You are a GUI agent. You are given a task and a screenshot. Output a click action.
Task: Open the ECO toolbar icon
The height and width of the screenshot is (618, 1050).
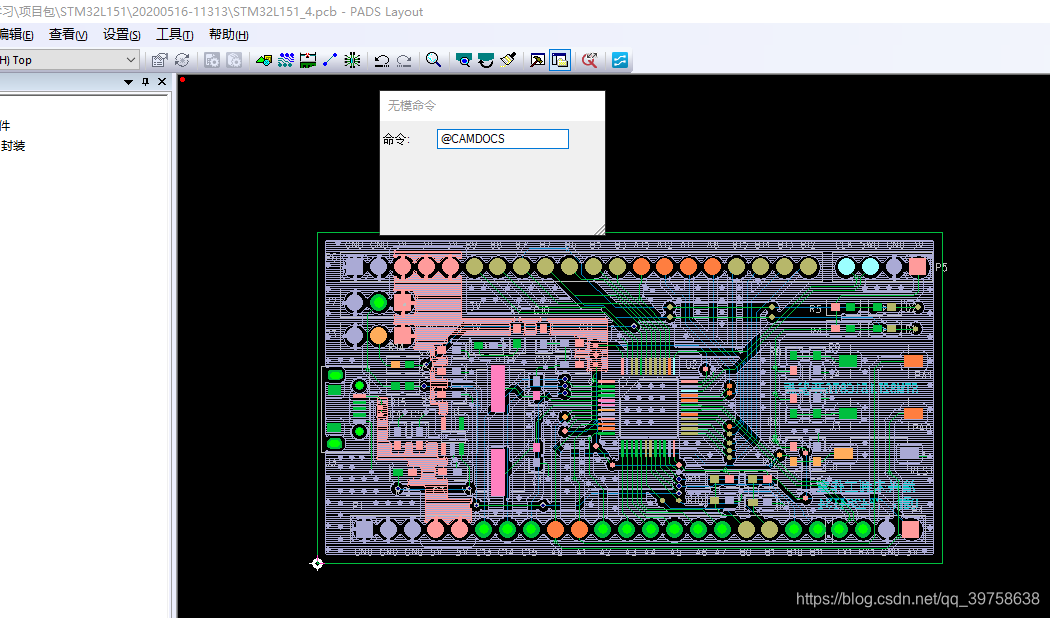pyautogui.click(x=330, y=60)
